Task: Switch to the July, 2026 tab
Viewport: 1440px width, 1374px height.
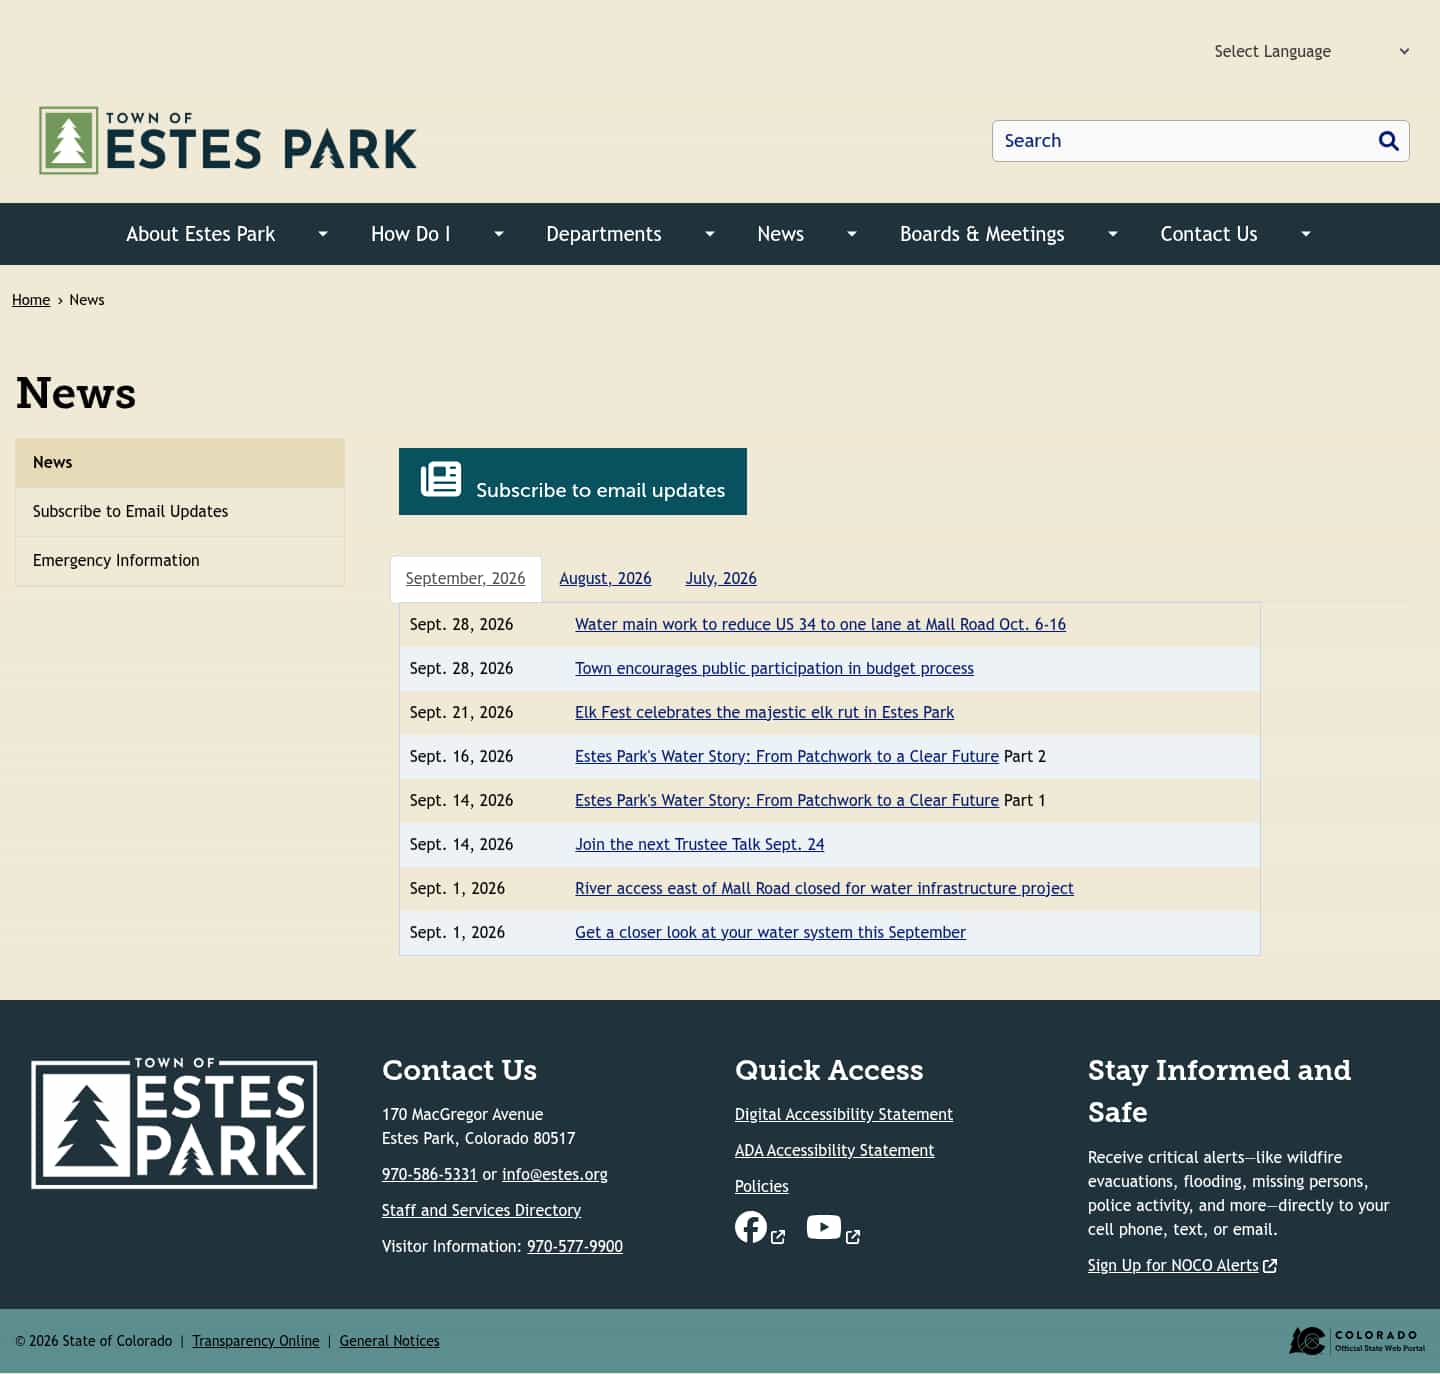Action: (721, 578)
